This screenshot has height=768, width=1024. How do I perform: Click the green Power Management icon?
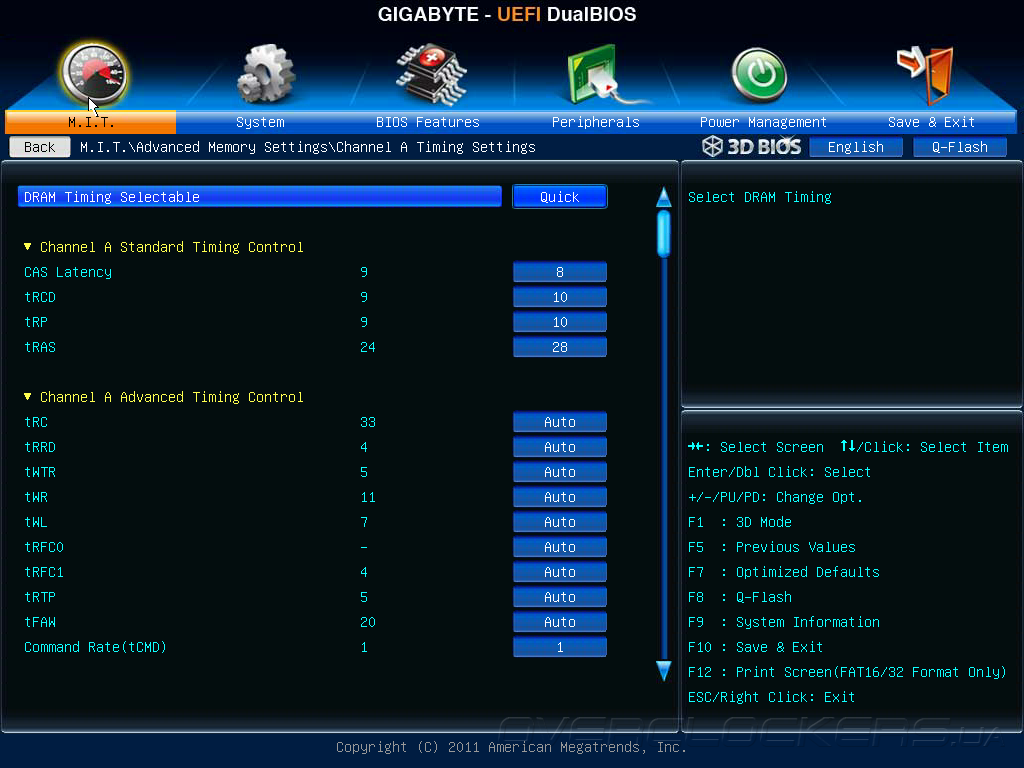(x=759, y=75)
